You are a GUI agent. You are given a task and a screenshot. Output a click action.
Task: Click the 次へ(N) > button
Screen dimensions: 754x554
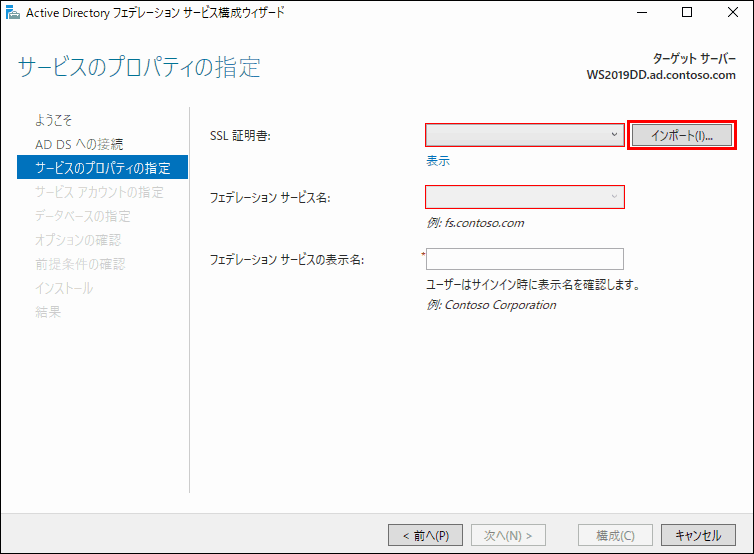point(508,535)
